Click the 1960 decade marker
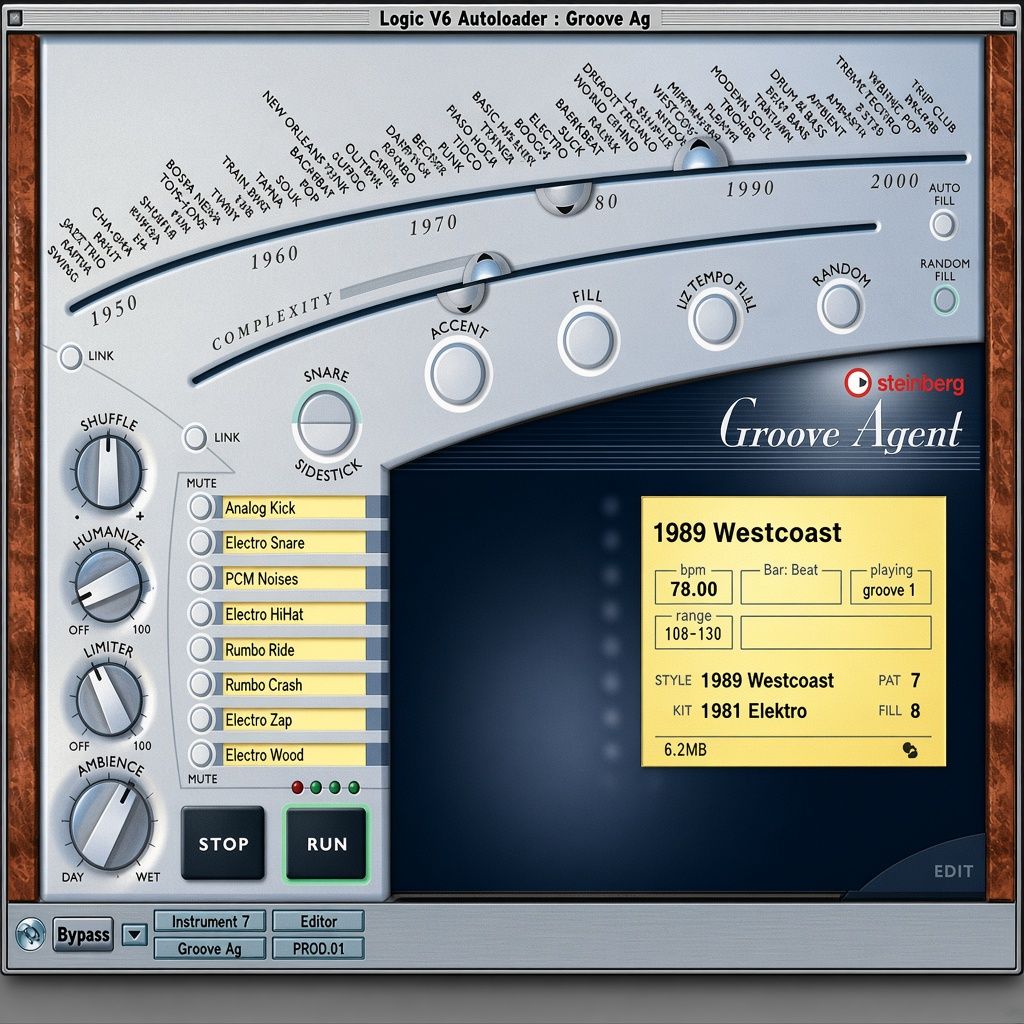 click(275, 257)
